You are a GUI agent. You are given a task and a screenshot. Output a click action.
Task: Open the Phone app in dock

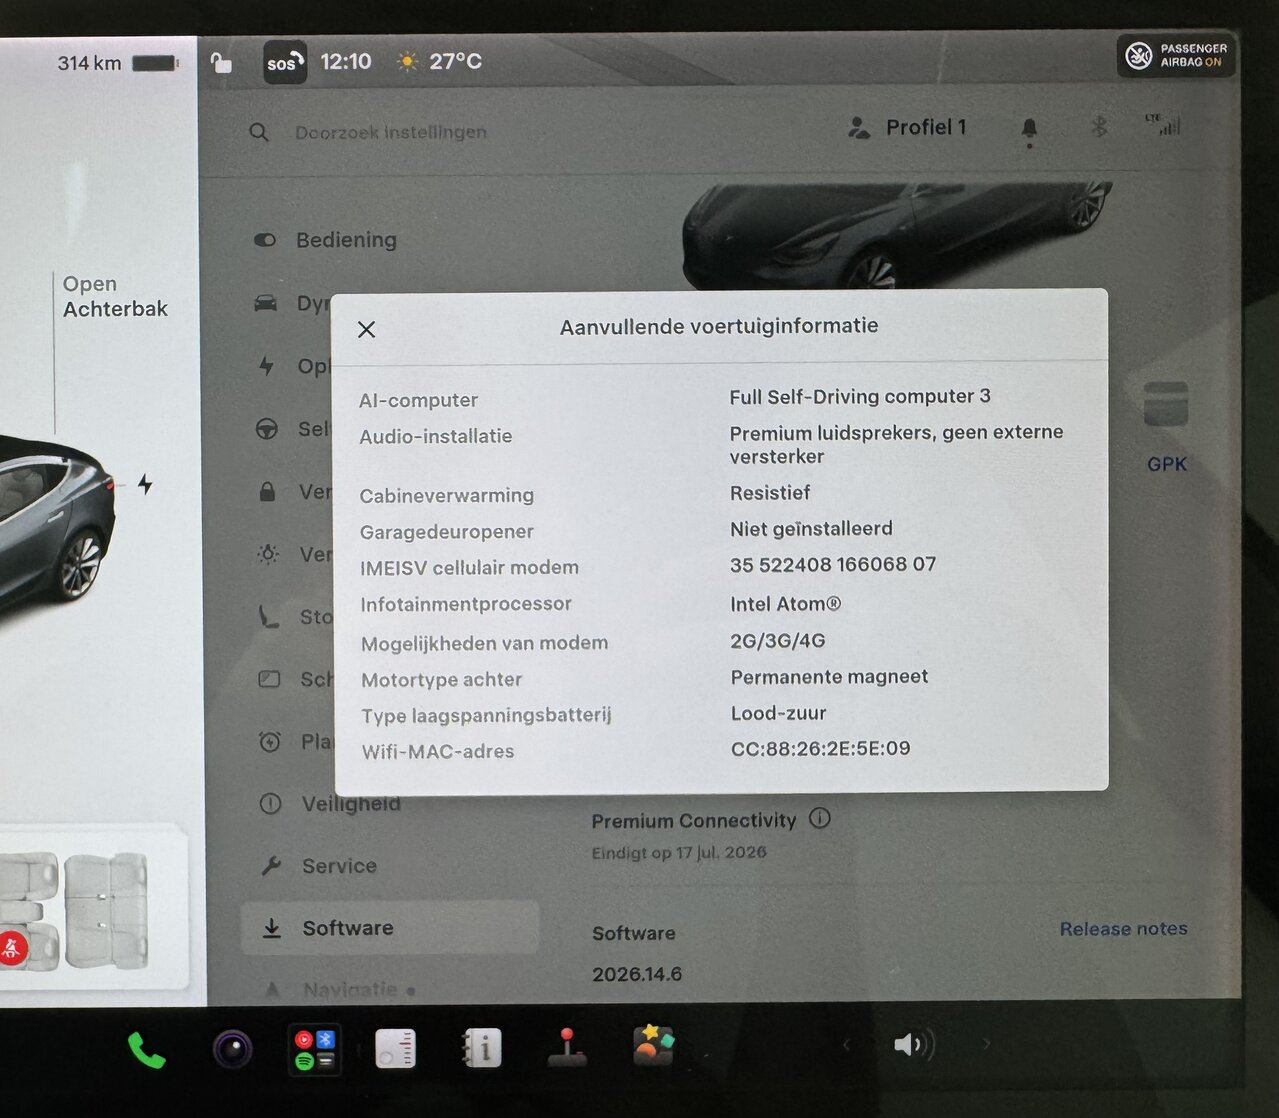click(146, 1050)
